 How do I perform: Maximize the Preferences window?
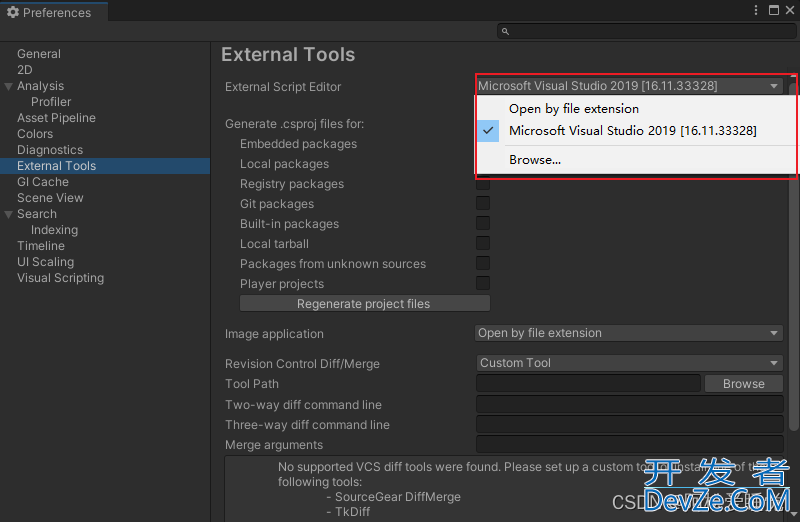(x=774, y=10)
